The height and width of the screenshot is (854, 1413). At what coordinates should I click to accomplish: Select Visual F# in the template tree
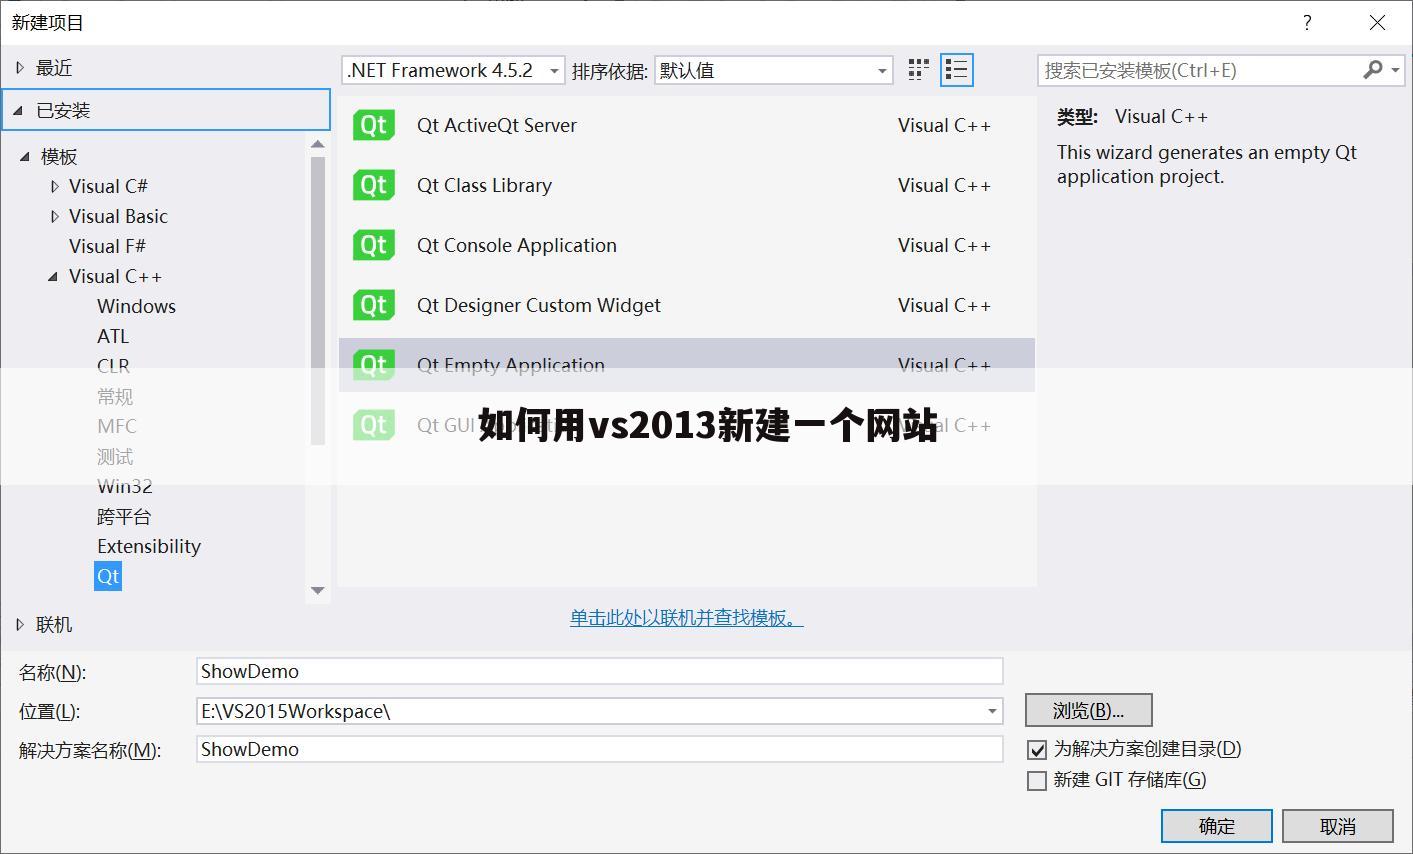[107, 246]
